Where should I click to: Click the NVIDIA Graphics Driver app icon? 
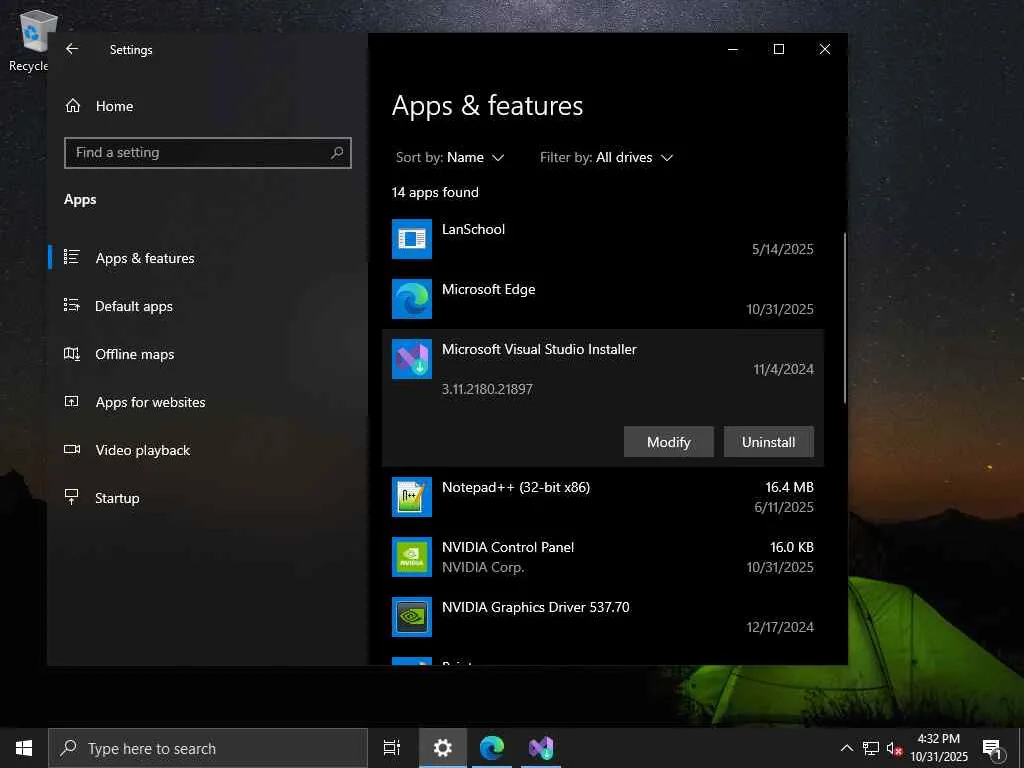point(411,617)
